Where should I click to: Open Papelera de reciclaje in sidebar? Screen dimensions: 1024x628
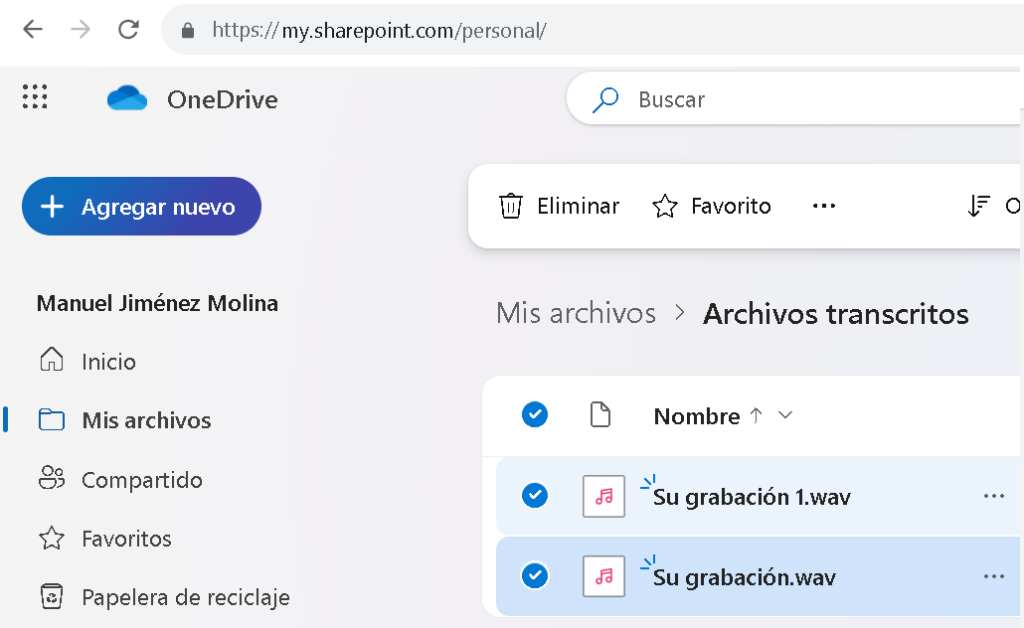tap(164, 597)
